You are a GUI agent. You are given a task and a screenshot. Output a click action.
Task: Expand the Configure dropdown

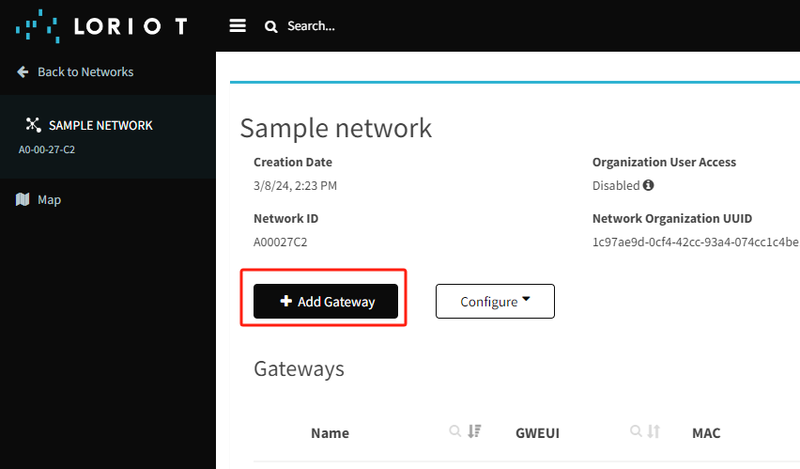pyautogui.click(x=495, y=301)
